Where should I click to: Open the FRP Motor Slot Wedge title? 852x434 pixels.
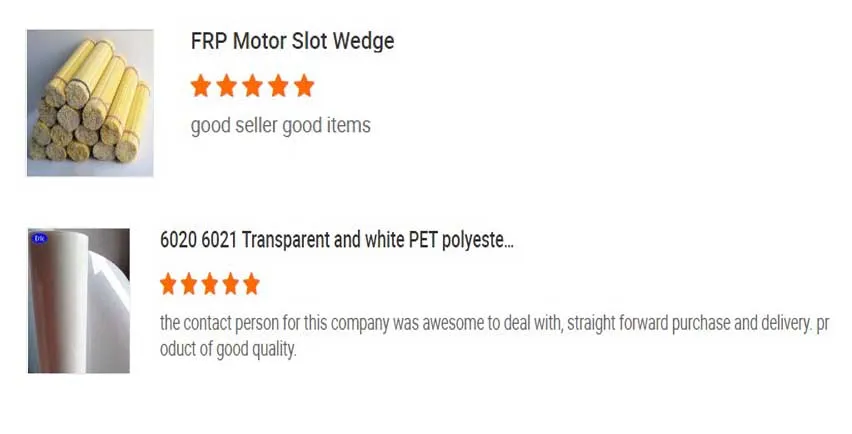(292, 41)
